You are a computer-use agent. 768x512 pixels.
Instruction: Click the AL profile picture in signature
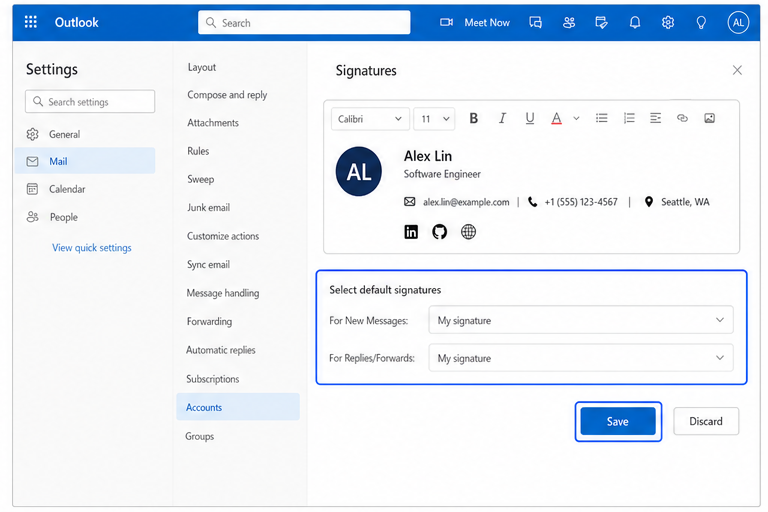(x=359, y=171)
